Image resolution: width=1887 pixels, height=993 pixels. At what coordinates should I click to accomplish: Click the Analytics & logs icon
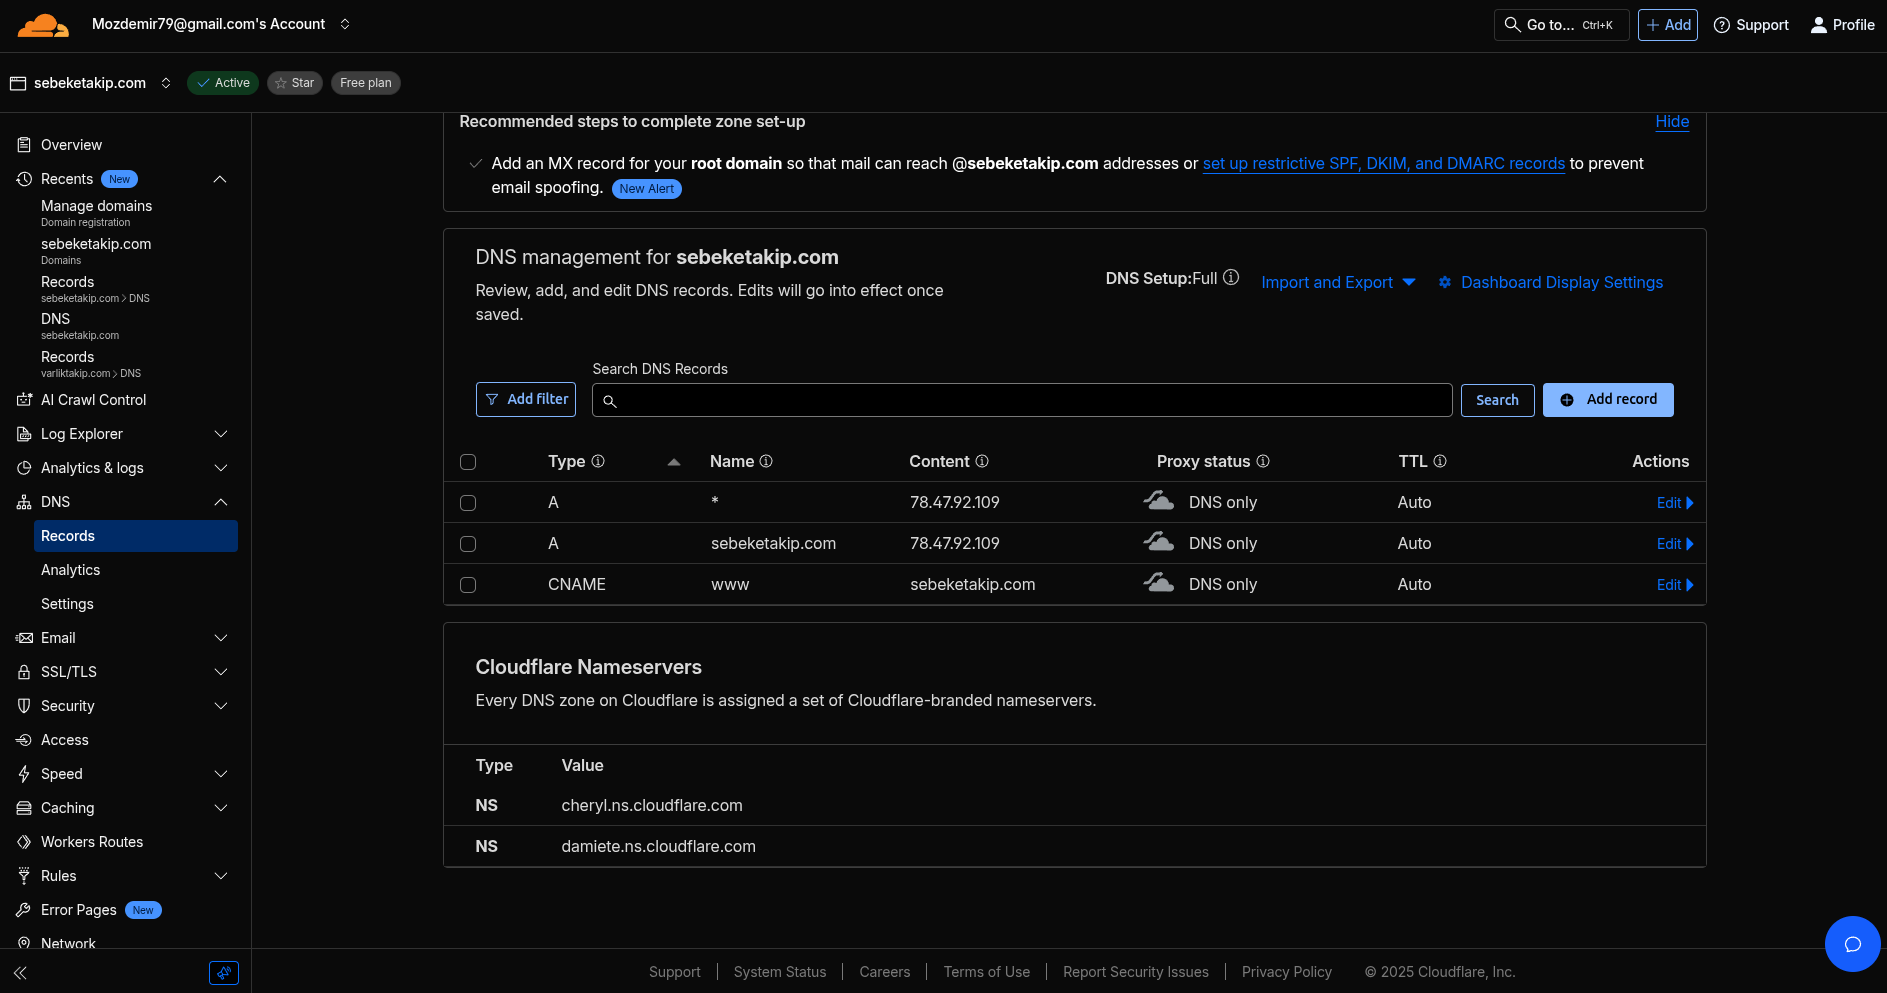24,468
